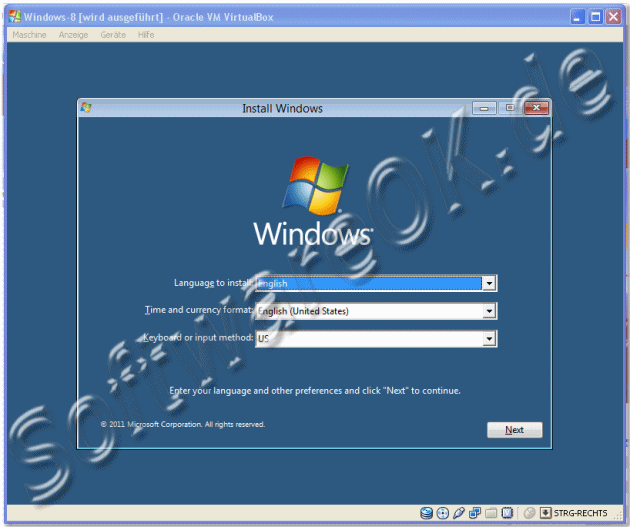This screenshot has height=527, width=630.
Task: Minimize the Install Windows dialog
Action: 484,108
